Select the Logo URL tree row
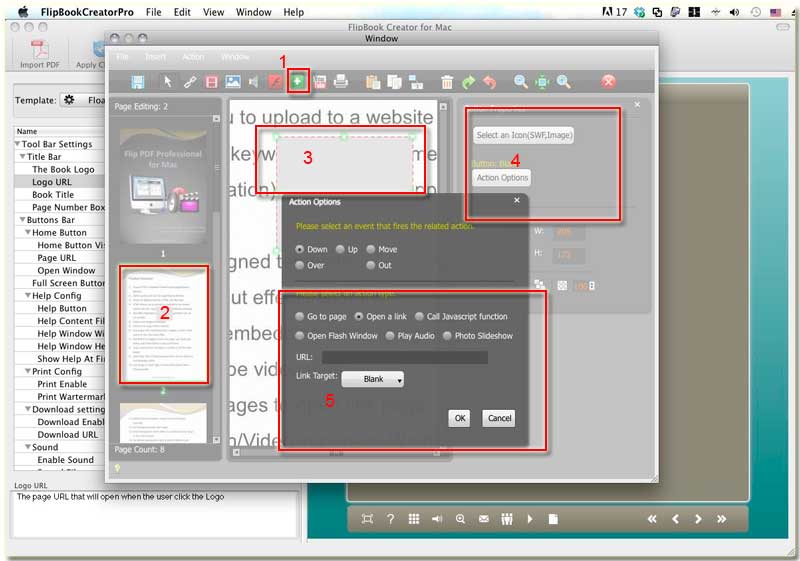The height and width of the screenshot is (561, 800). click(60, 182)
